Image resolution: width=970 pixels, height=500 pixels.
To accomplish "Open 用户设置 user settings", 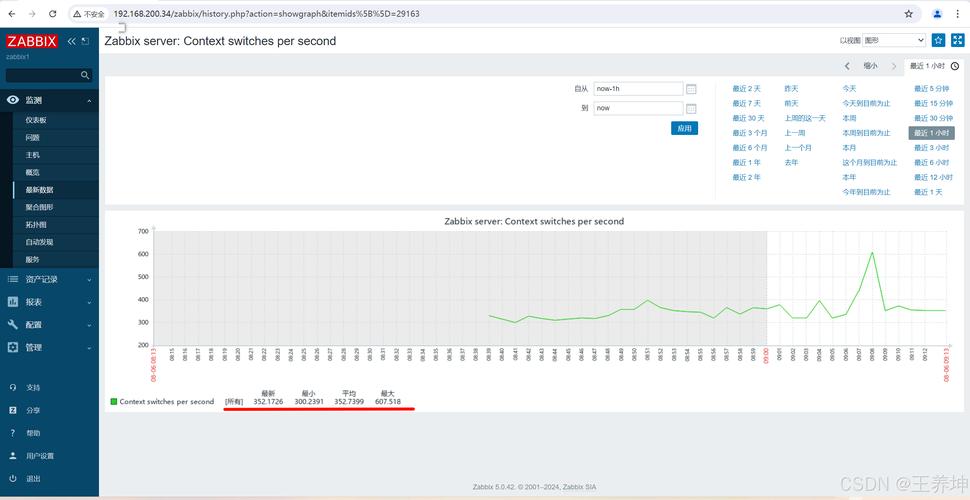I will click(x=40, y=456).
